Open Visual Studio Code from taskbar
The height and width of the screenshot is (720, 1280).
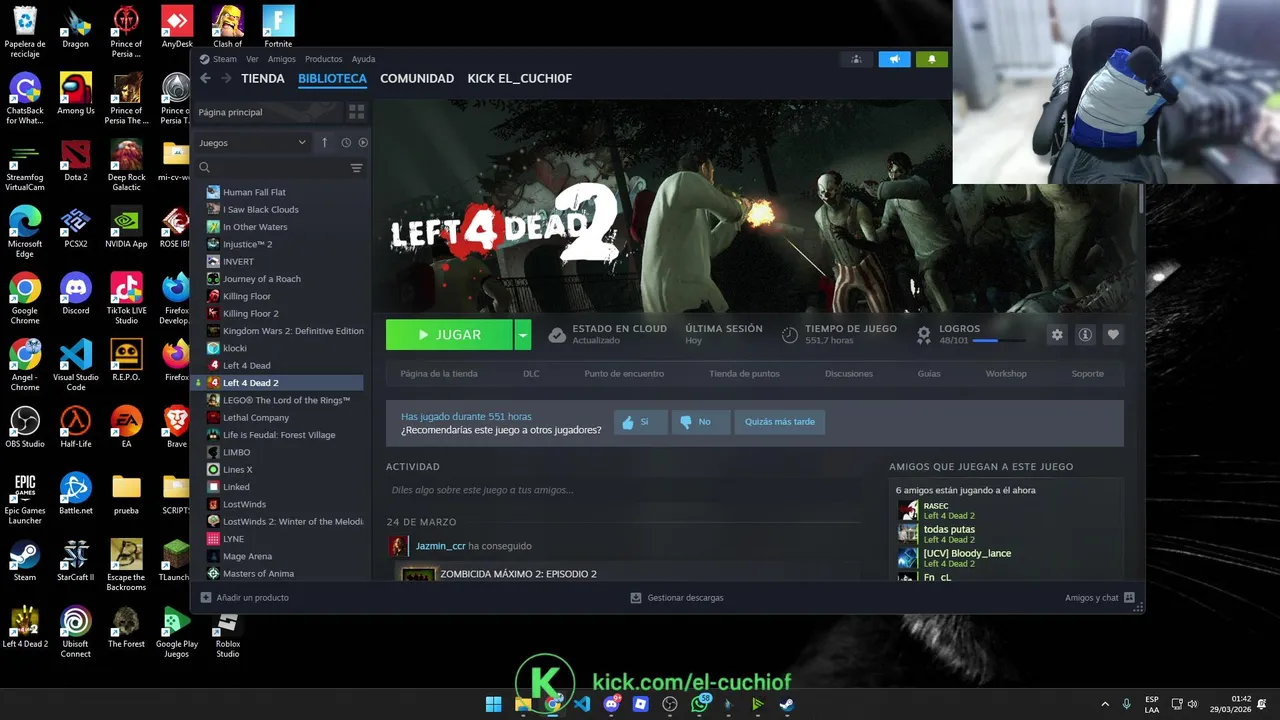point(582,704)
